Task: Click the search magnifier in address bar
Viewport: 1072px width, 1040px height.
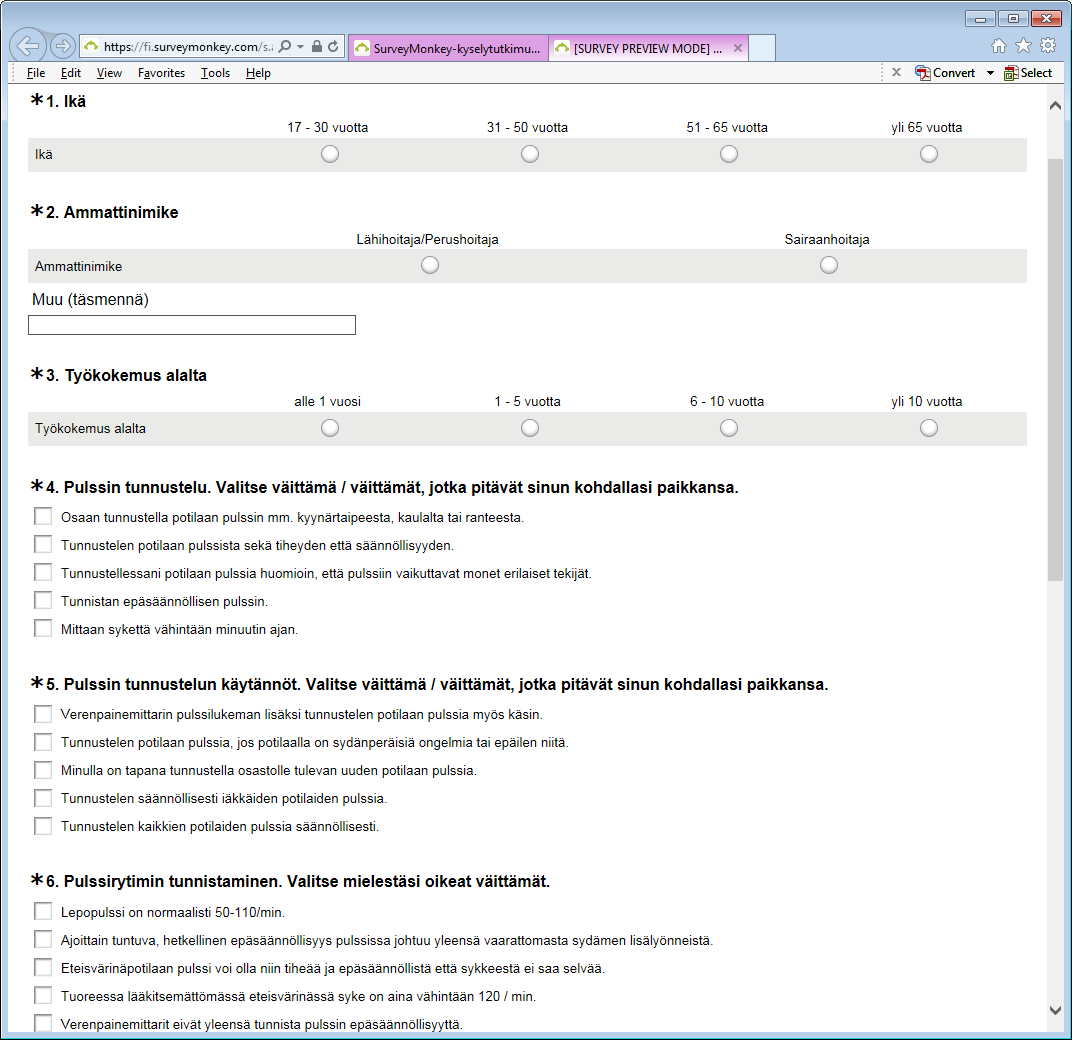Action: point(285,46)
